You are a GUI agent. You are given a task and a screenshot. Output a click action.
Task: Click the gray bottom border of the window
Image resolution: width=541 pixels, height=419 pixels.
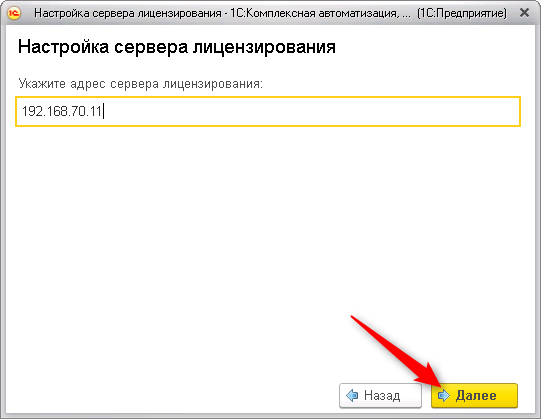pos(270,416)
